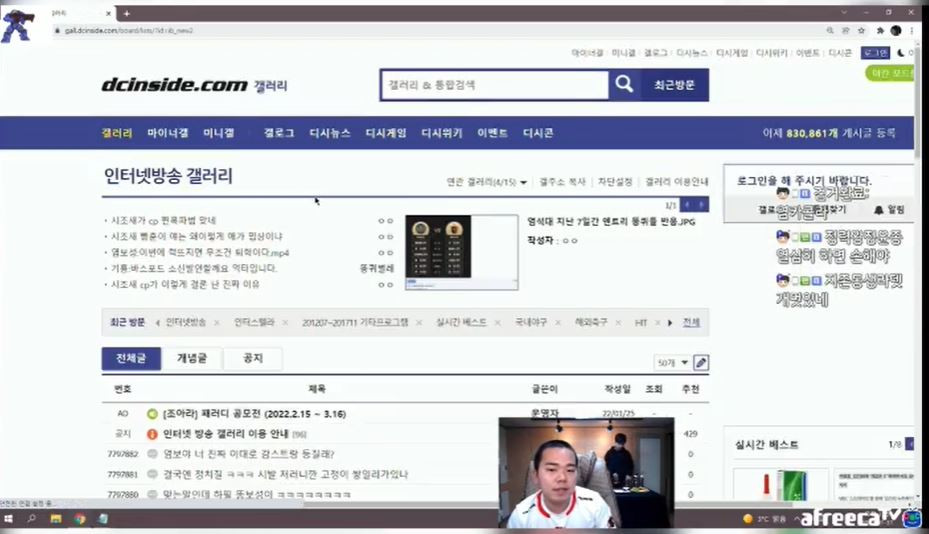Select the 공지 tab
Image resolution: width=929 pixels, height=534 pixels.
tap(253, 359)
